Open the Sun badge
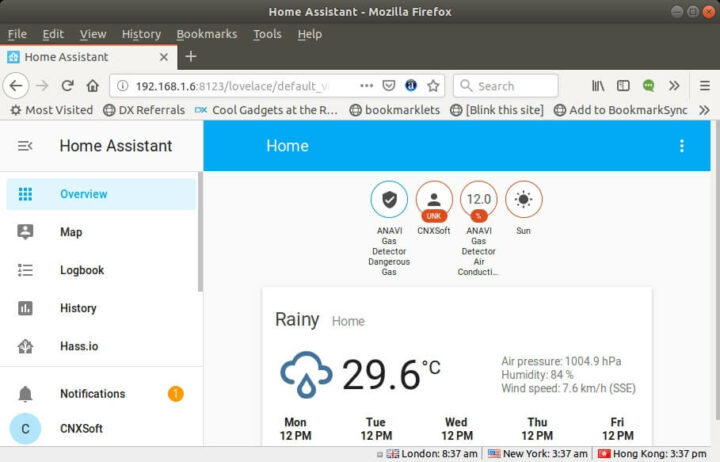The image size is (720, 462). pyautogui.click(x=523, y=199)
